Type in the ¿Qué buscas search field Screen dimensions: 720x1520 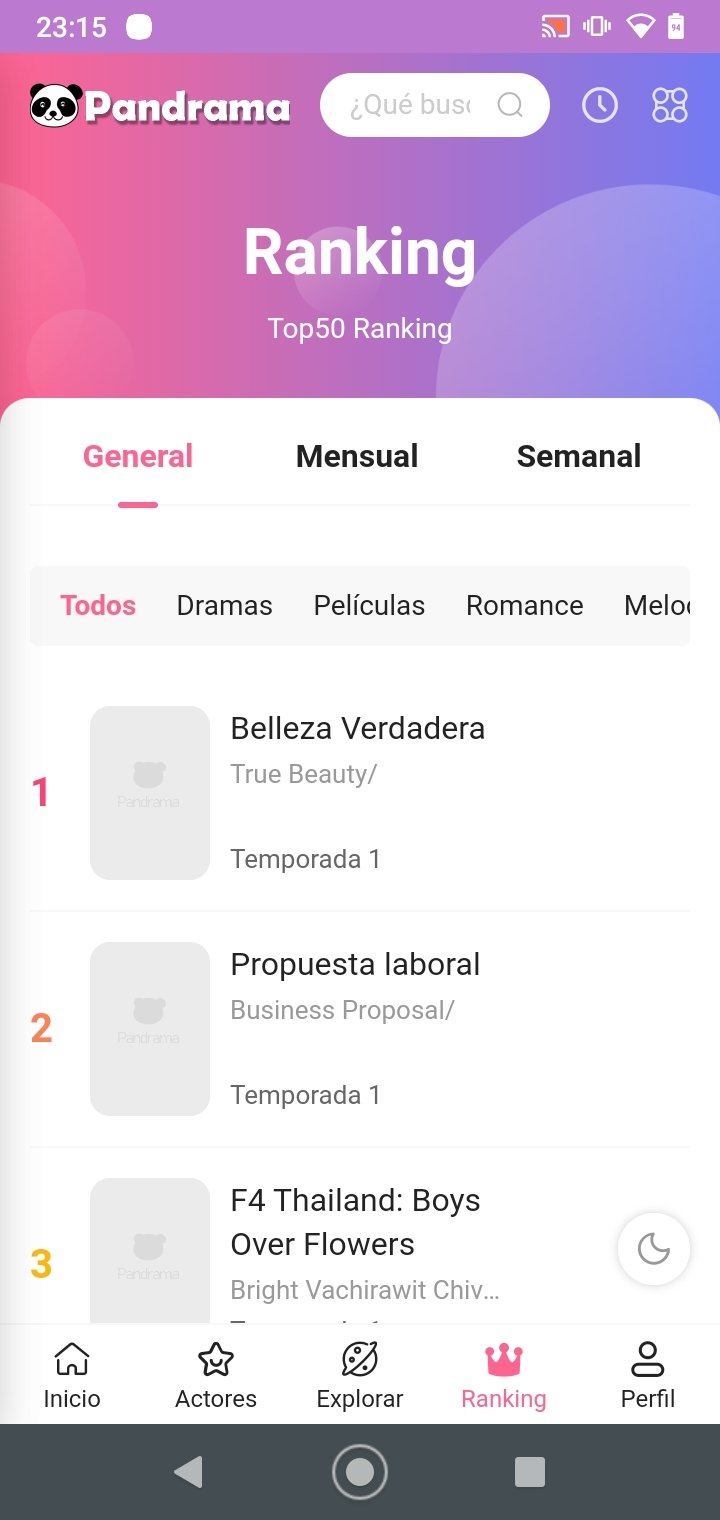point(410,105)
